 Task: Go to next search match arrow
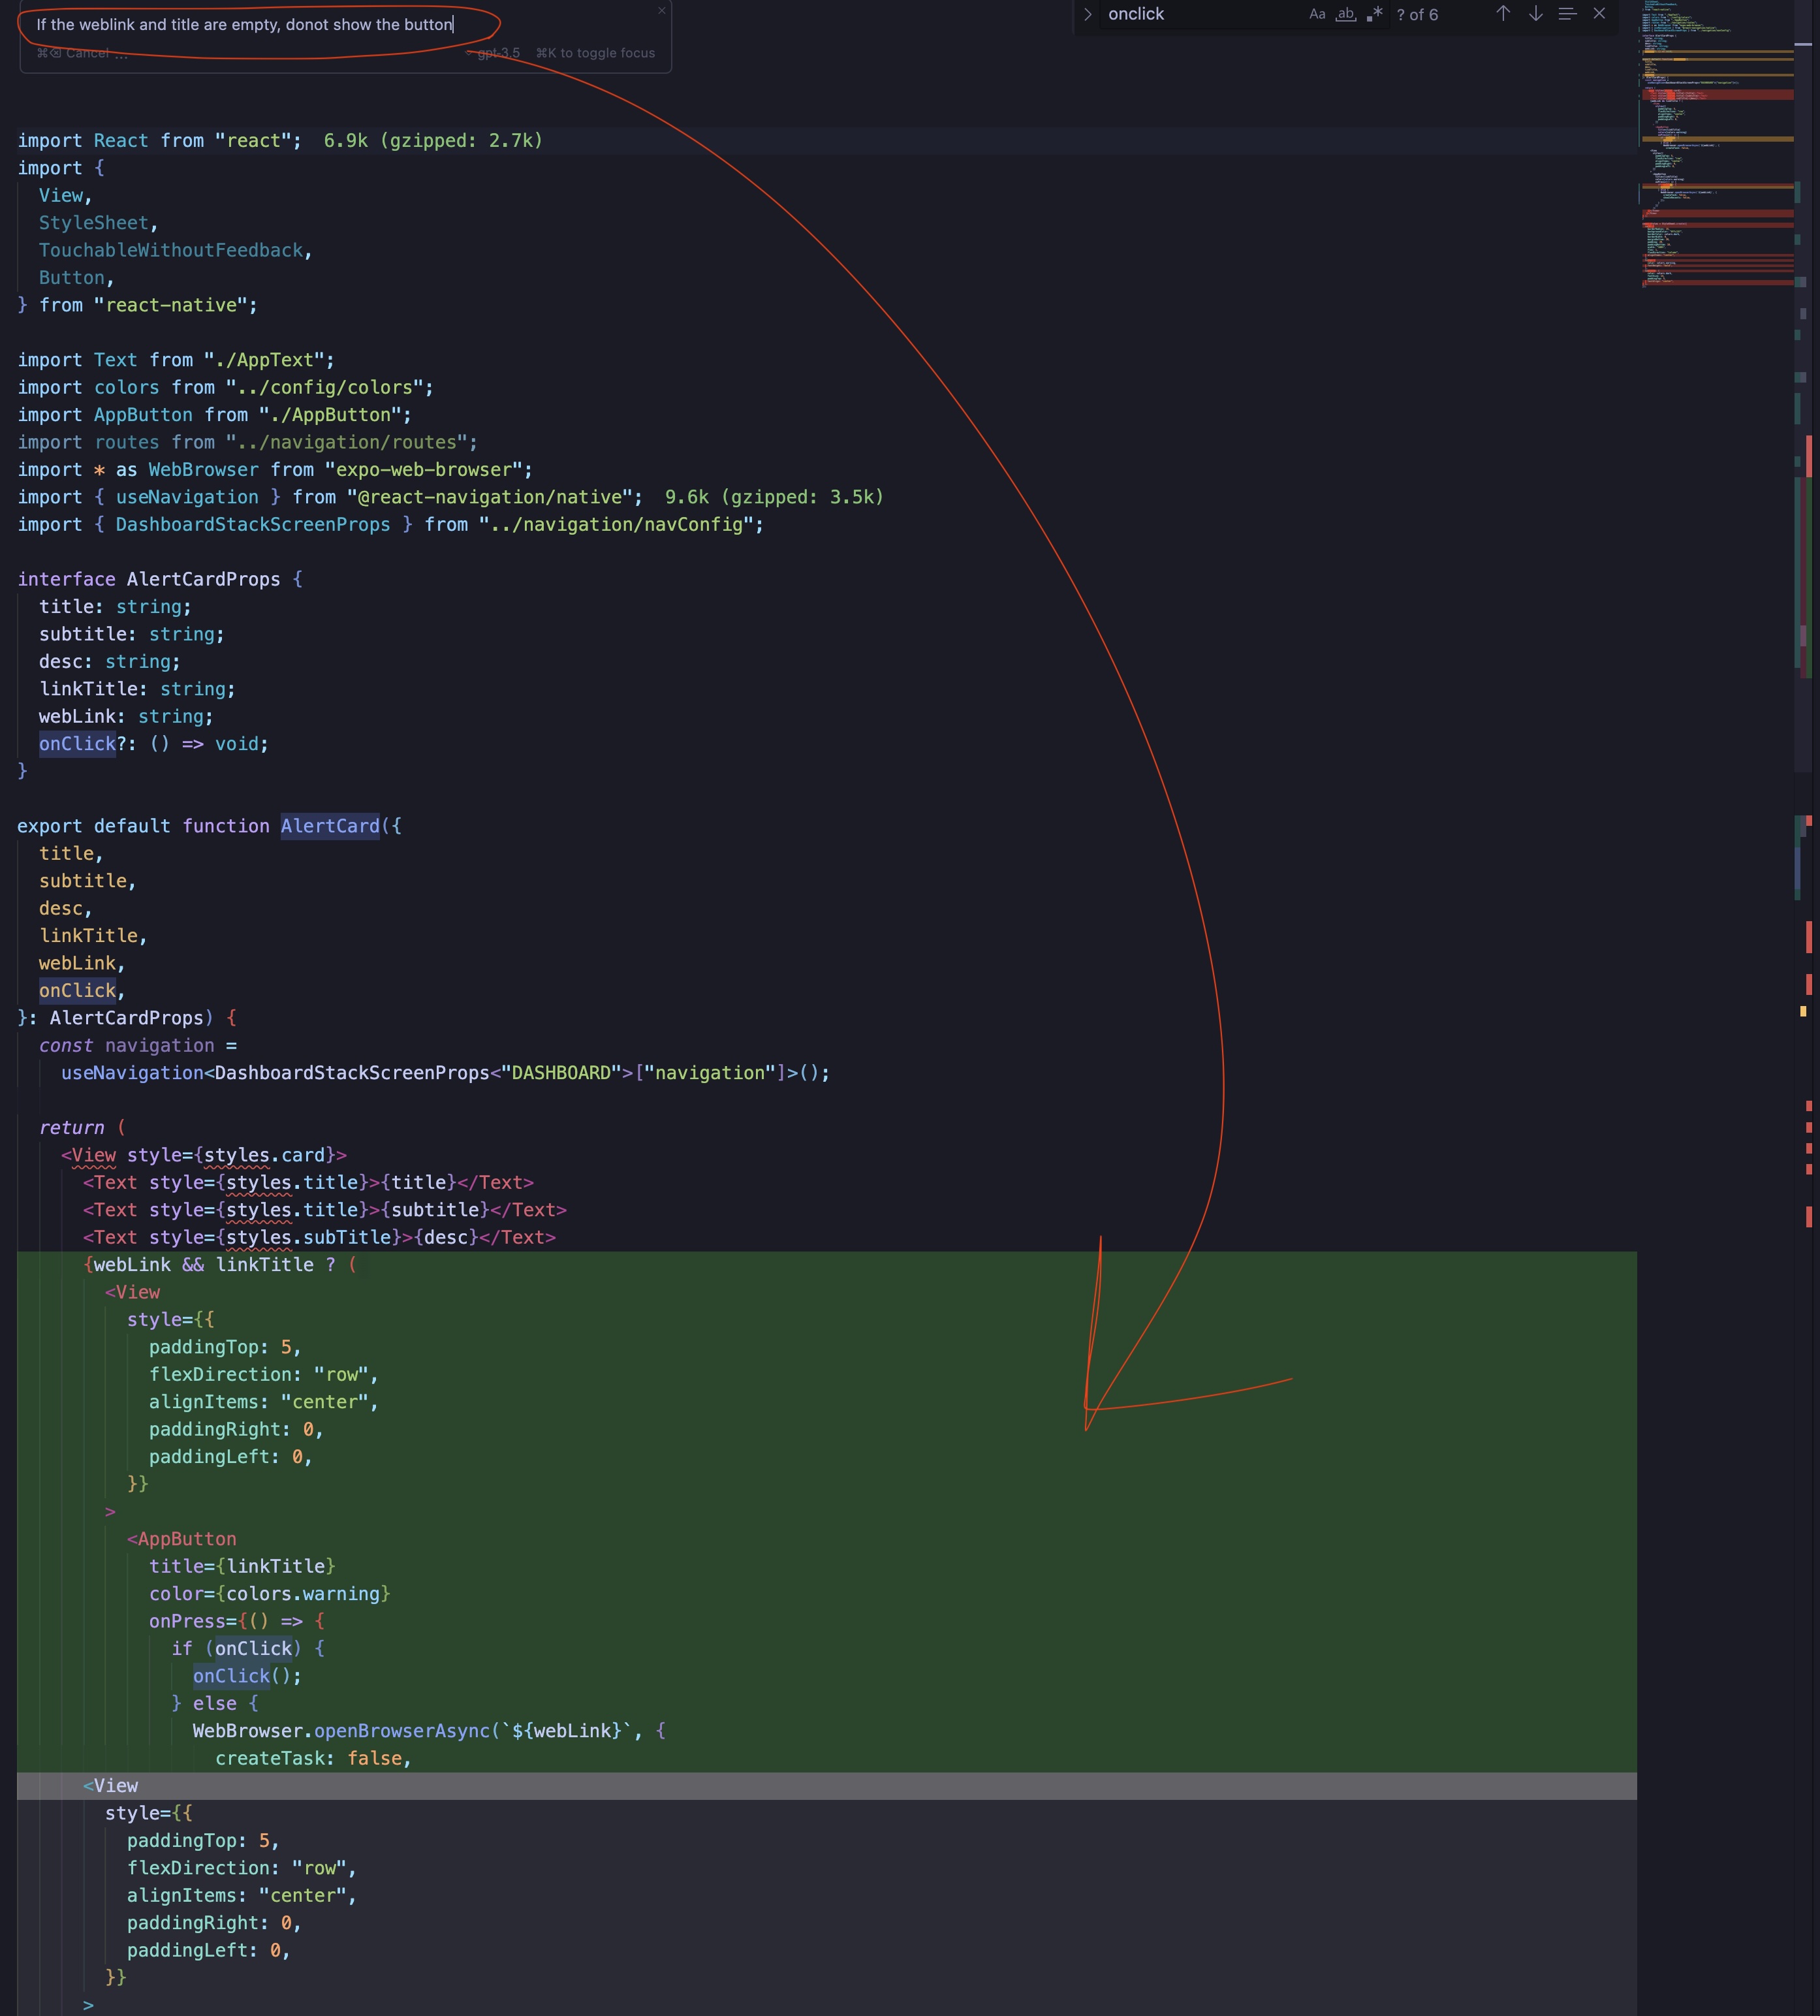click(1535, 14)
